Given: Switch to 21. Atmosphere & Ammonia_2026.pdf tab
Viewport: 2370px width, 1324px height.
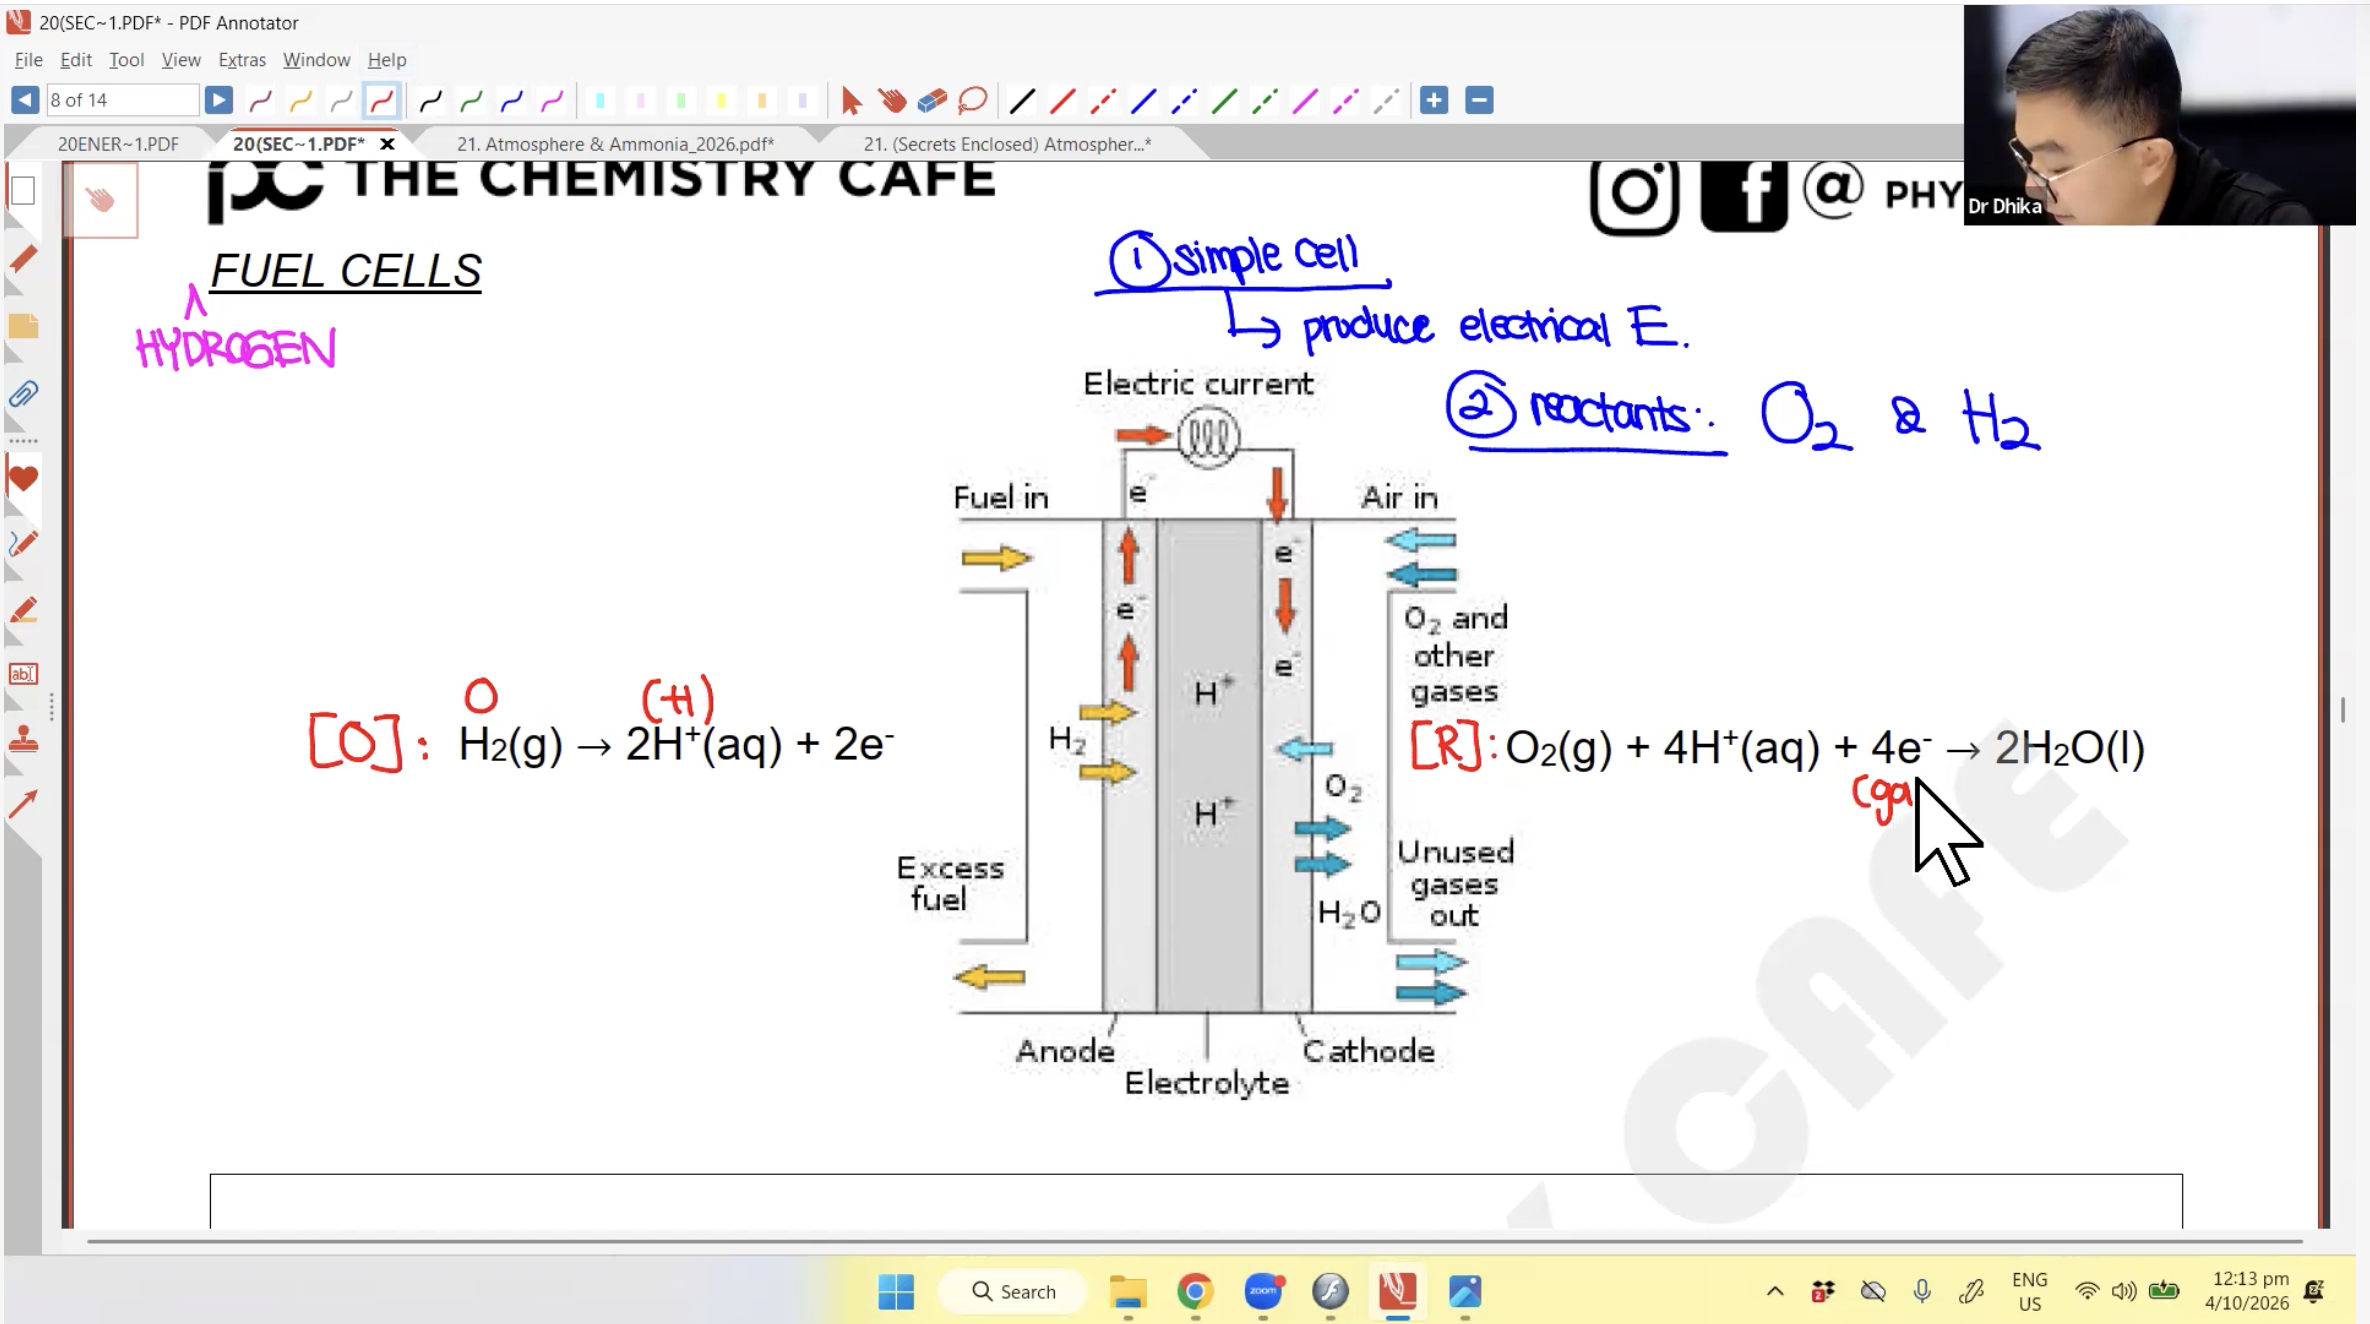Looking at the screenshot, I should (615, 144).
